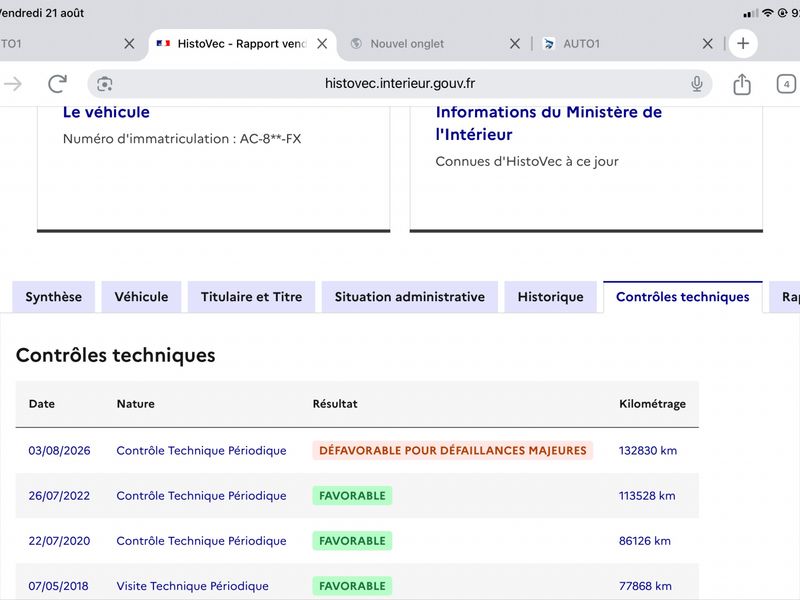Click the 26/07/2022 inspection date row
Image resolution: width=800 pixels, height=600 pixels.
tap(357, 495)
